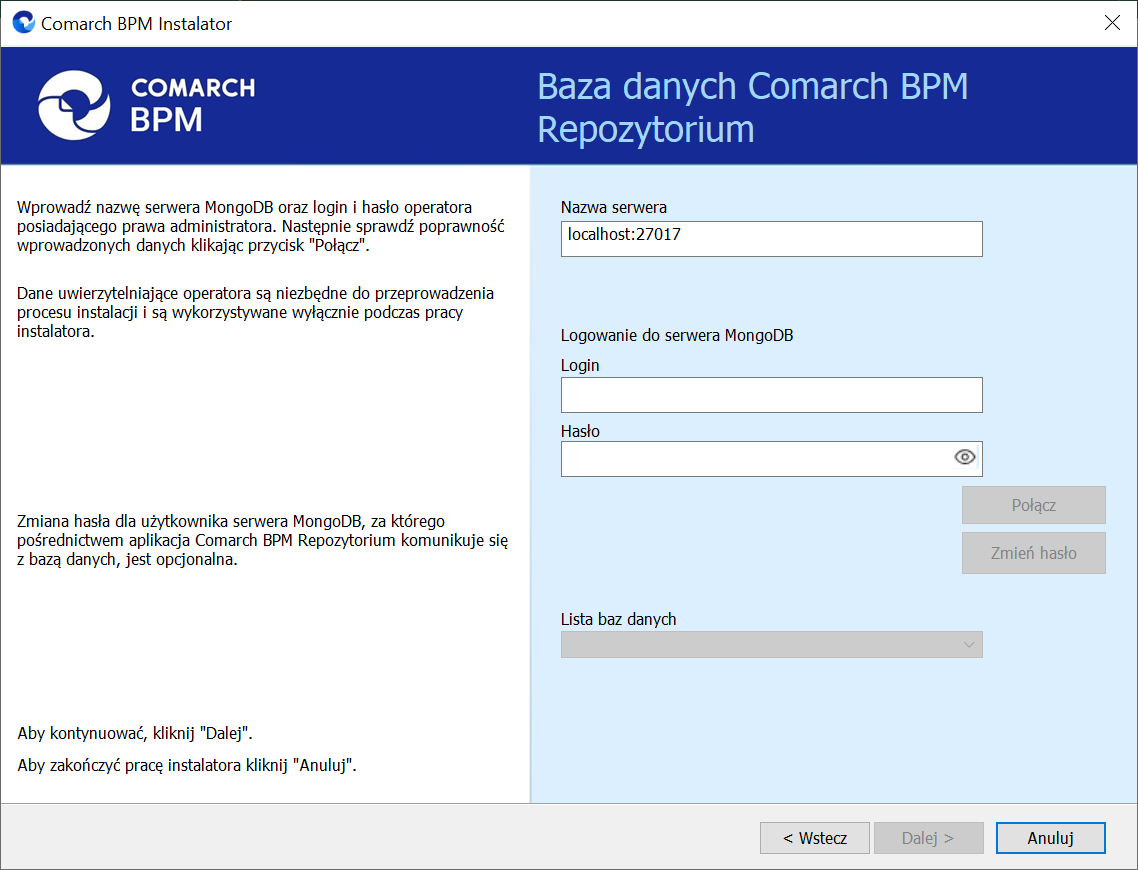The height and width of the screenshot is (870, 1138).
Task: Click the Połącz button
Action: [x=1033, y=505]
